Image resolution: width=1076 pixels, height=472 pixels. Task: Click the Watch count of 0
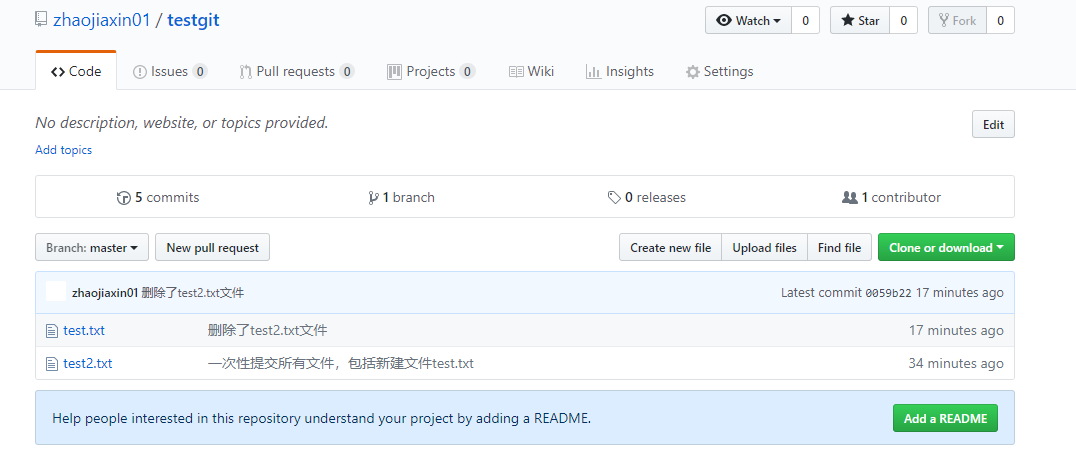(x=806, y=21)
